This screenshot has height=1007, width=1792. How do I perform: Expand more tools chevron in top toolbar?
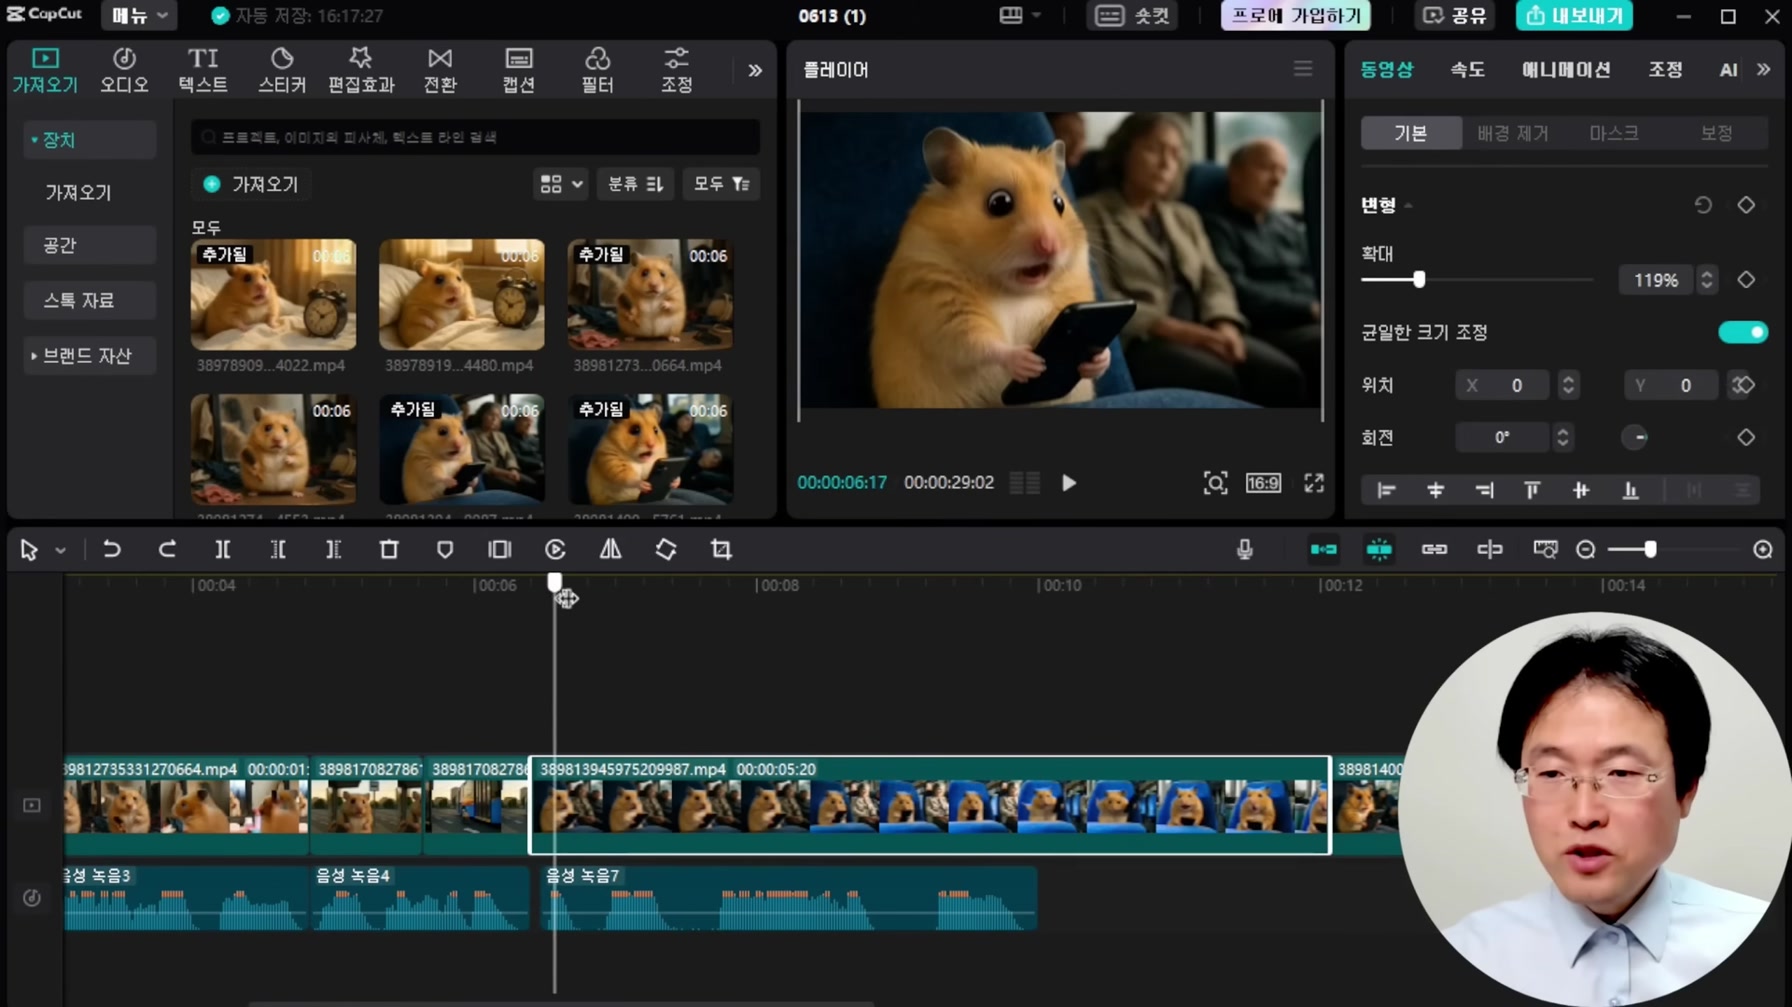click(755, 70)
